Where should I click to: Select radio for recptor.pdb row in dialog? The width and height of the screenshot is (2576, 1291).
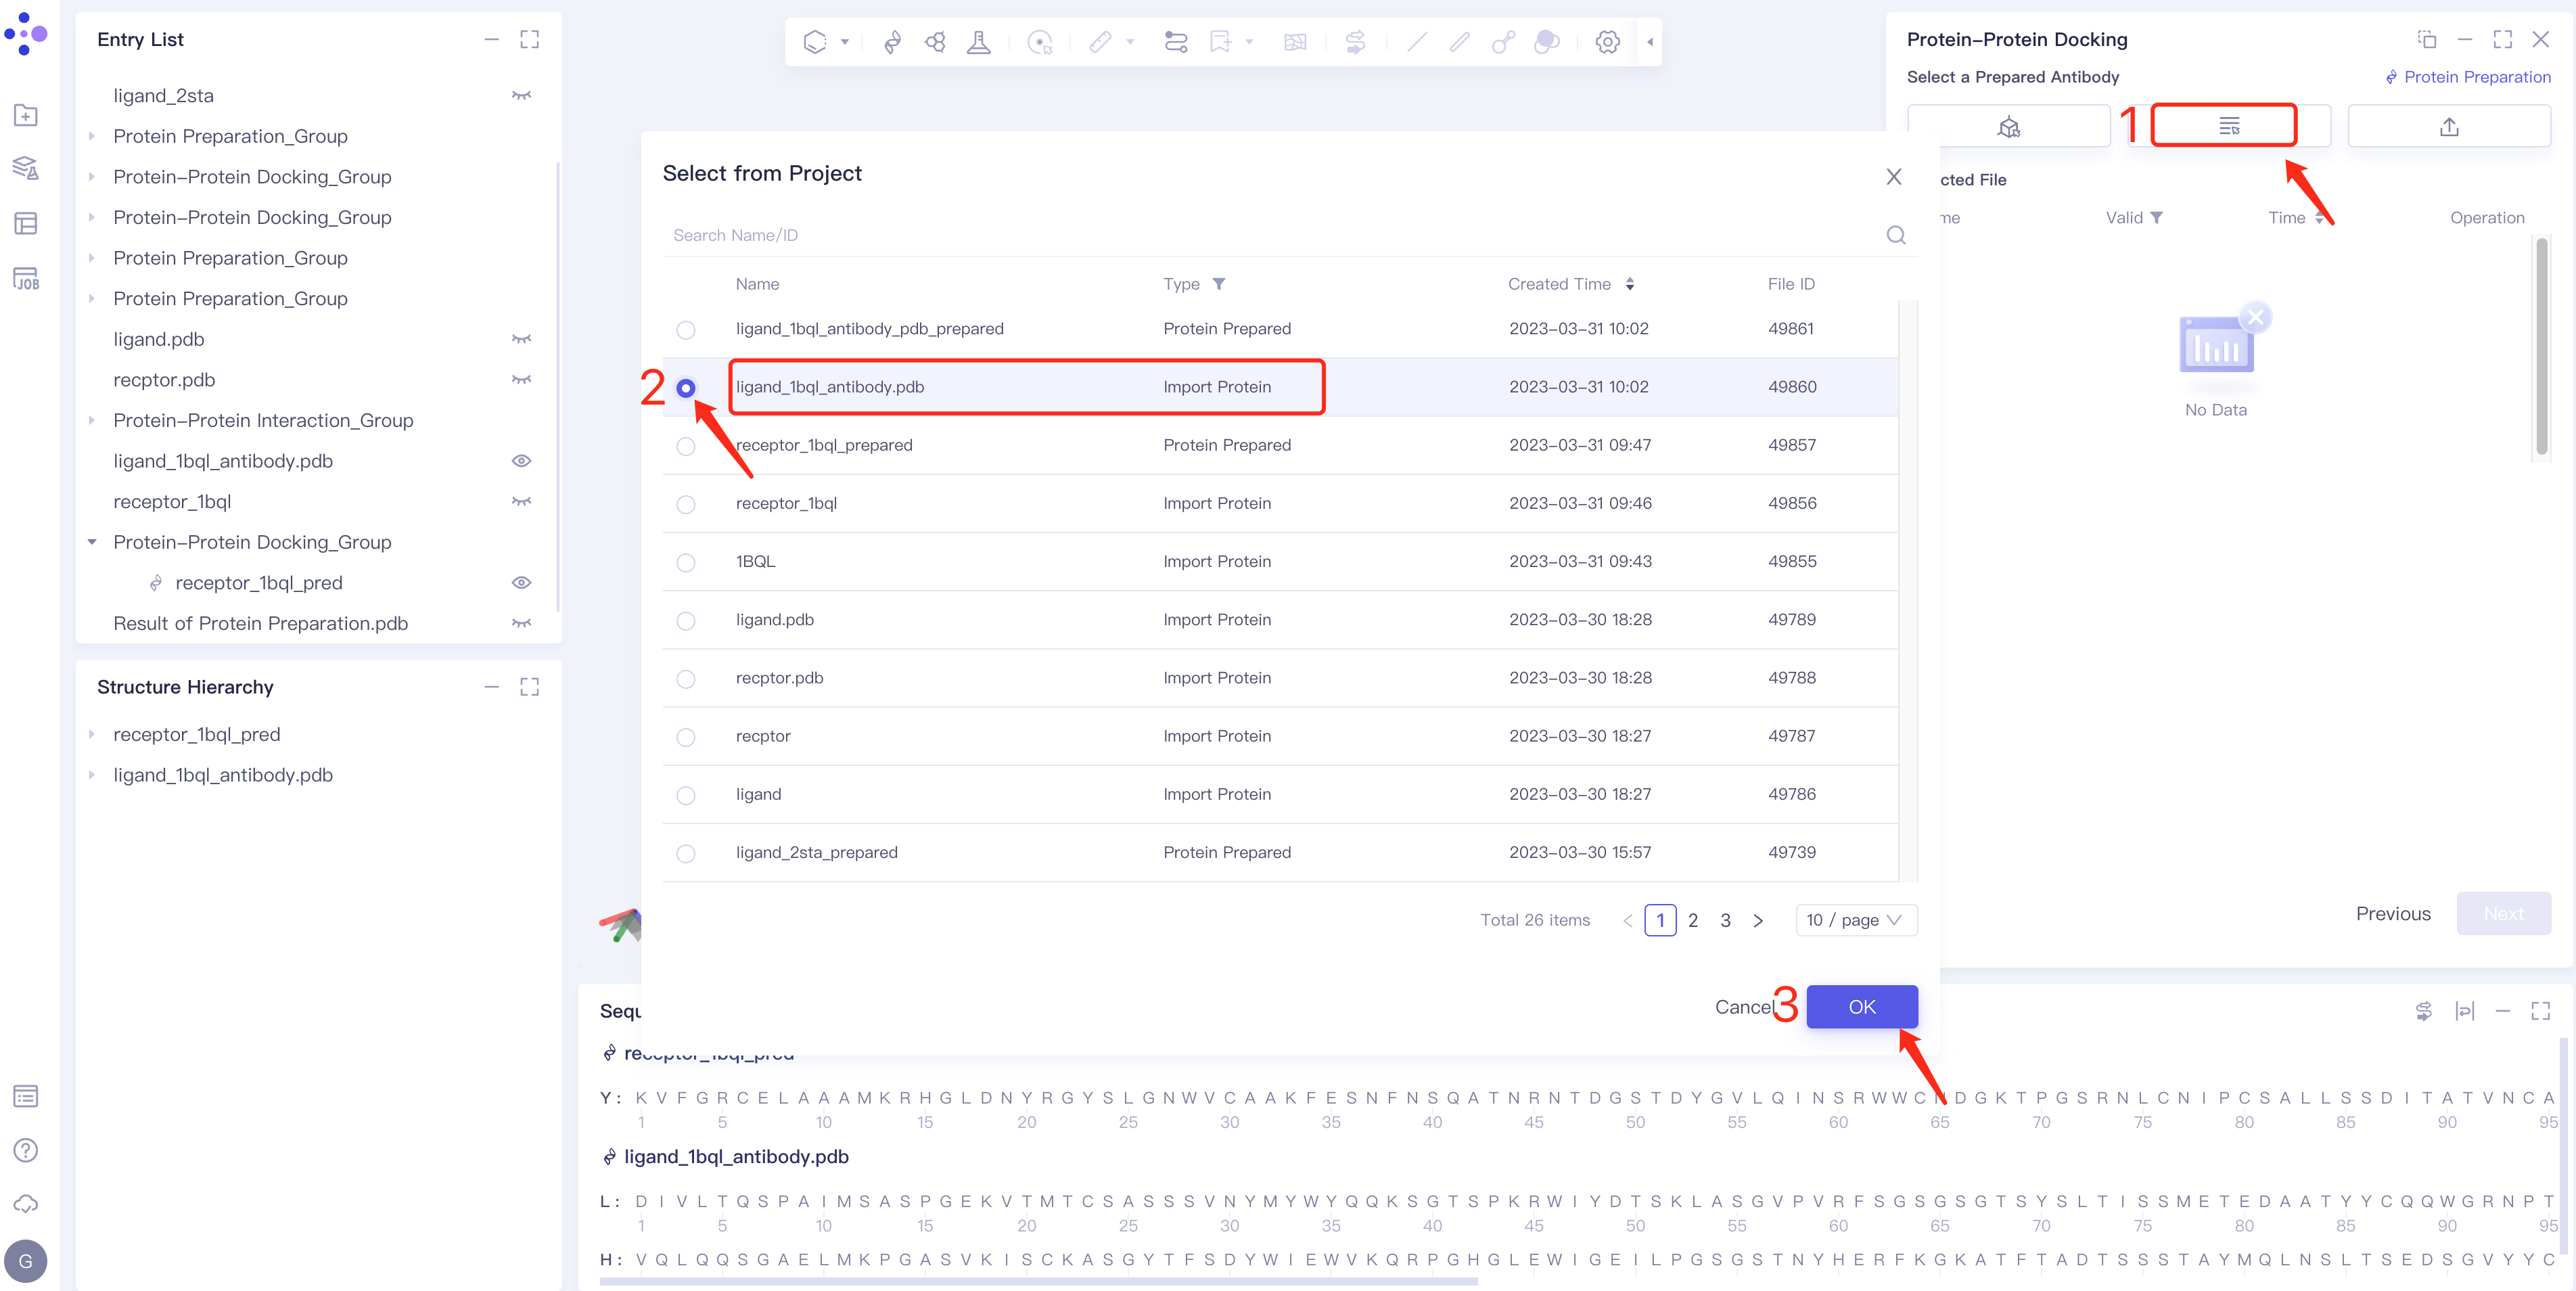pyautogui.click(x=685, y=679)
